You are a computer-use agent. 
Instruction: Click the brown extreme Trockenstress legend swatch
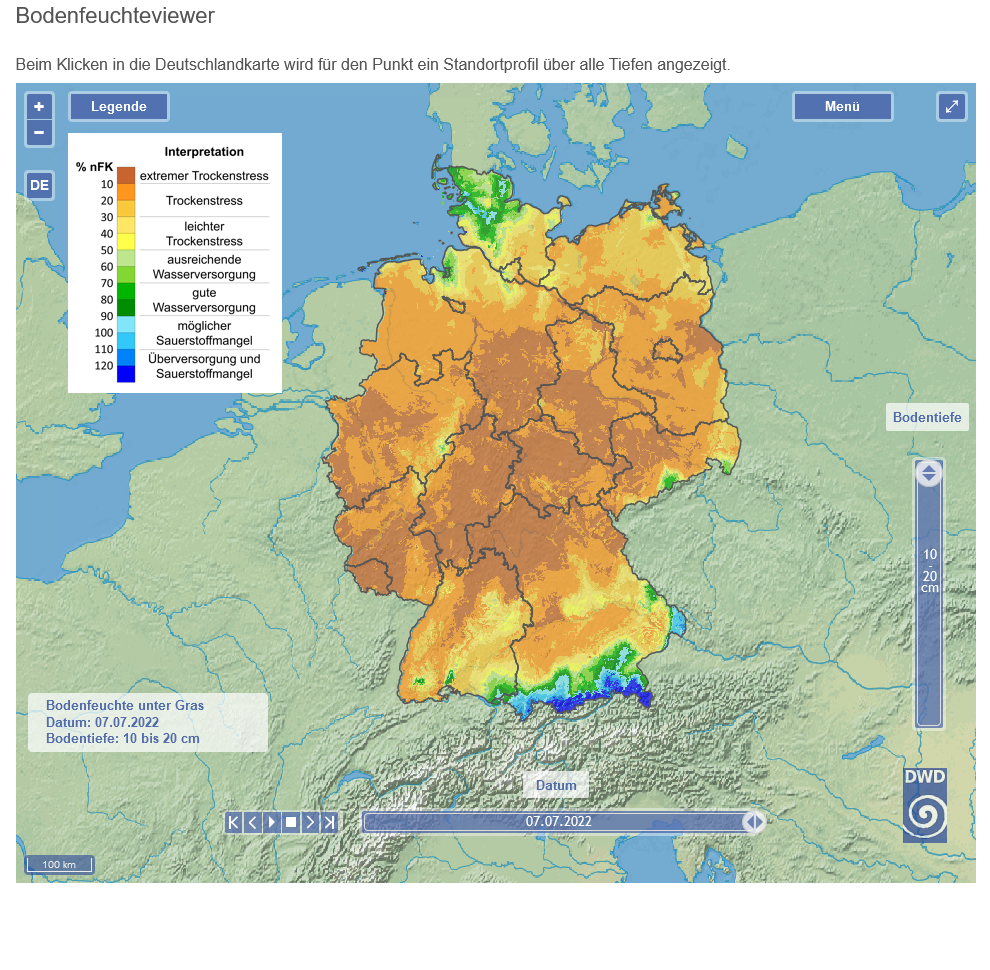coord(125,175)
